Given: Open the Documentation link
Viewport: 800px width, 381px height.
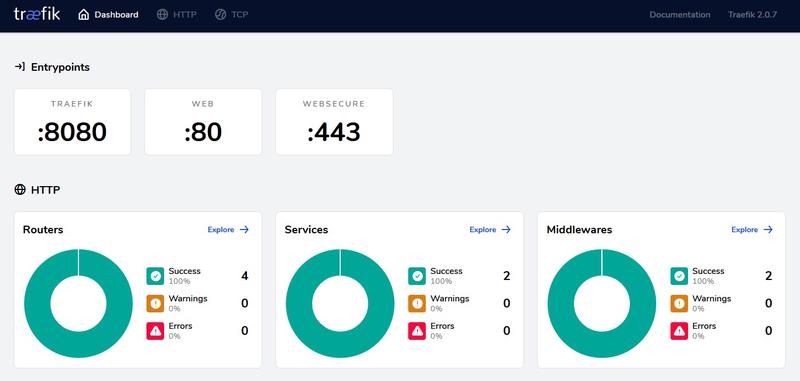Looking at the screenshot, I should (680, 15).
